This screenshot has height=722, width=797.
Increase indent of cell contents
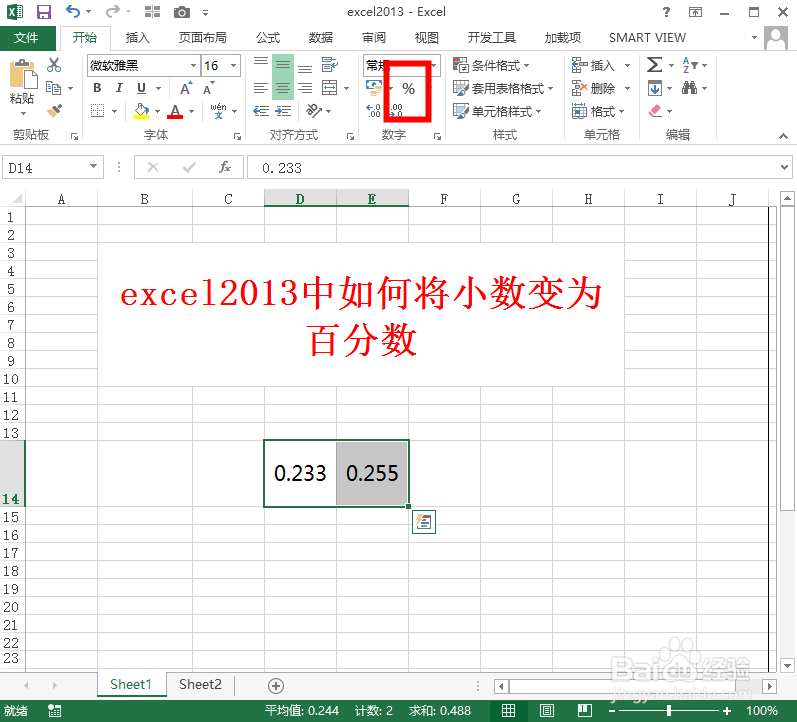pos(283,111)
